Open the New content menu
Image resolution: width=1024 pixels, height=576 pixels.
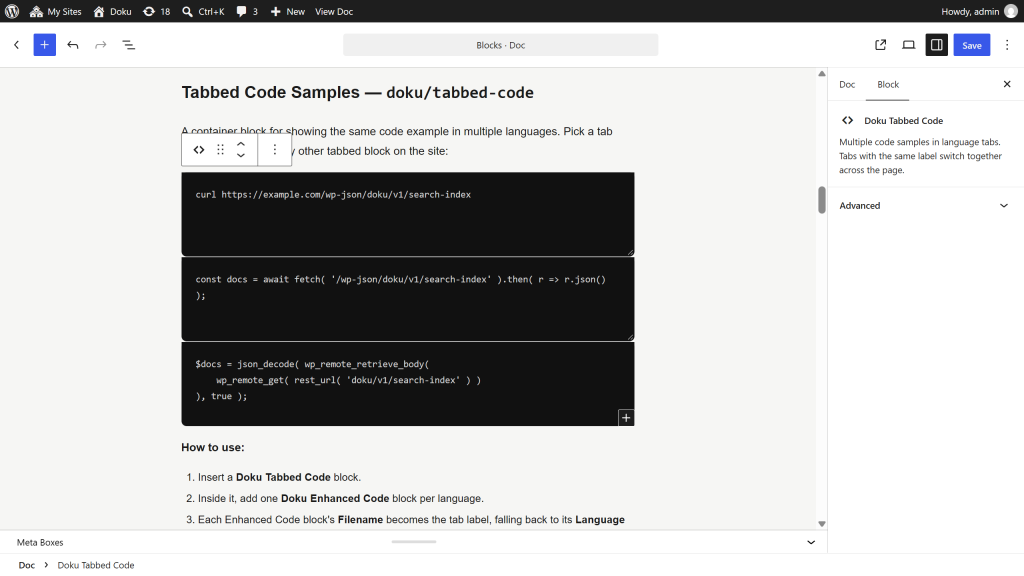tap(287, 11)
